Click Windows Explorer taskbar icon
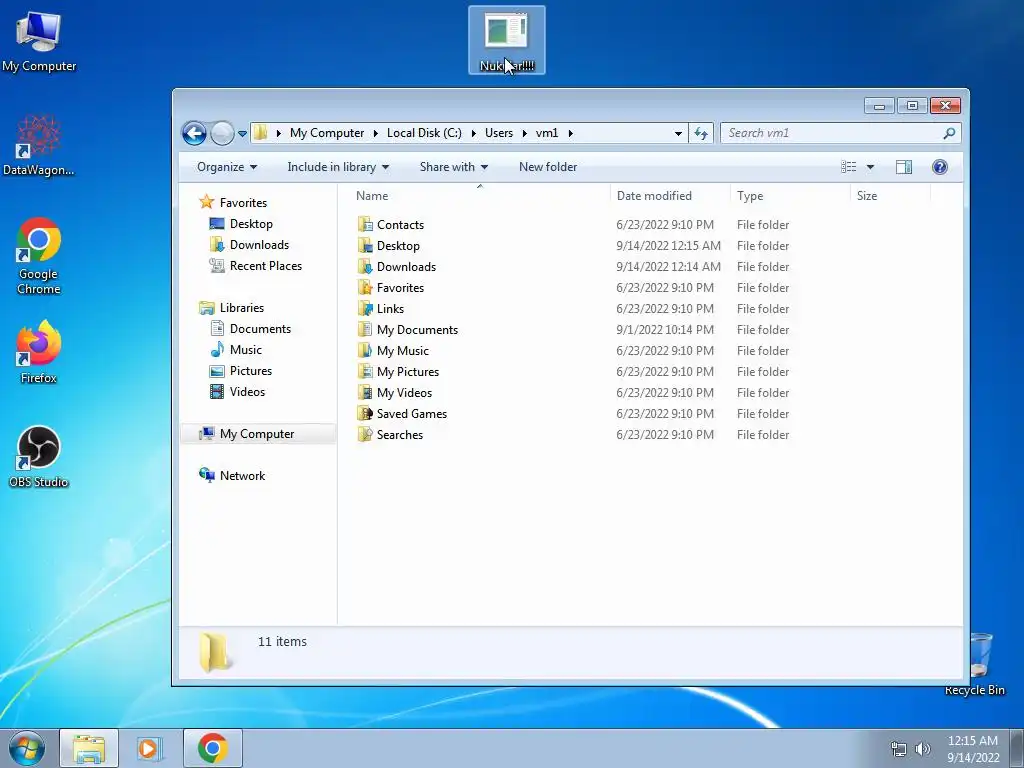Viewport: 1024px width, 768px height. (x=89, y=748)
